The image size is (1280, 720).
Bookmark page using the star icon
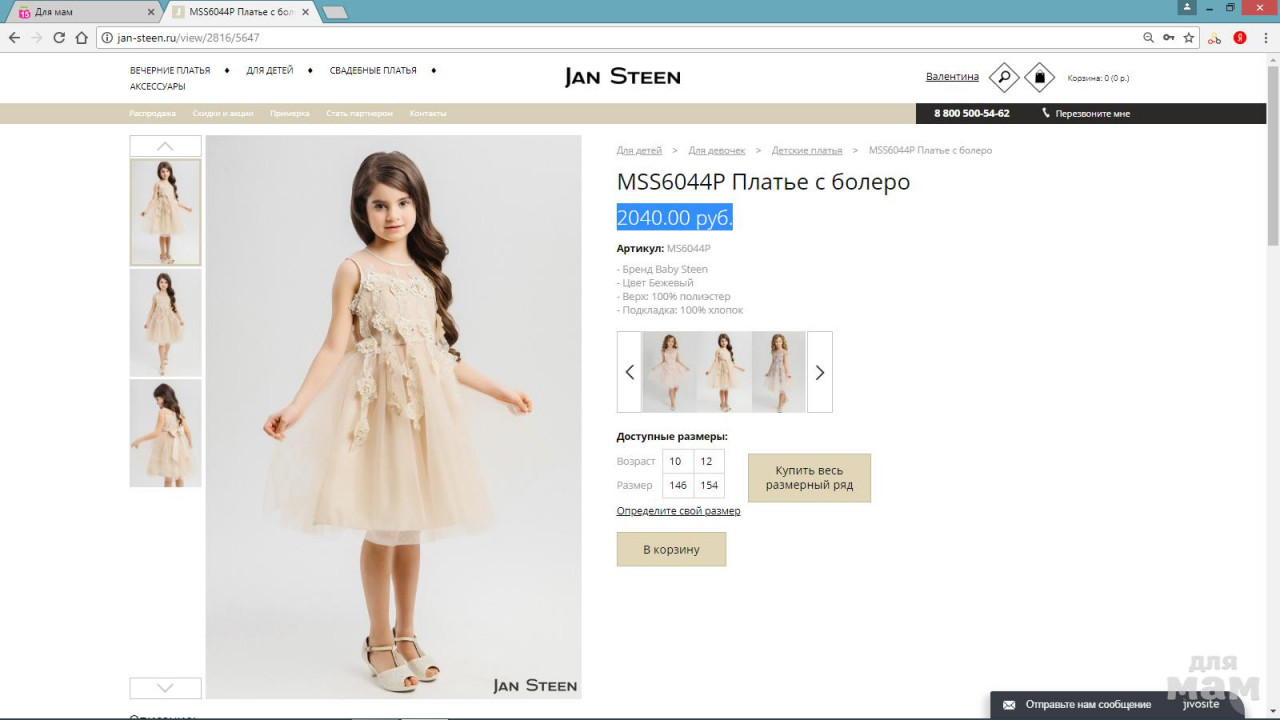click(x=1189, y=38)
